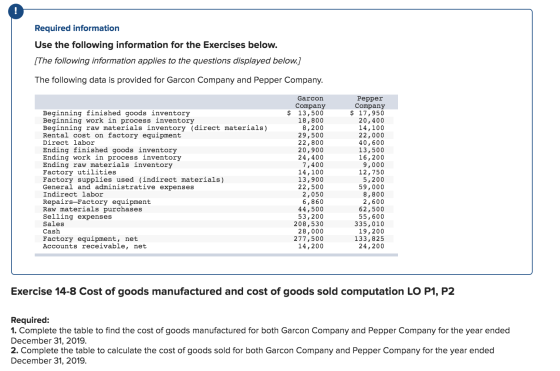Click the Raw materials purchases row label

(92, 209)
